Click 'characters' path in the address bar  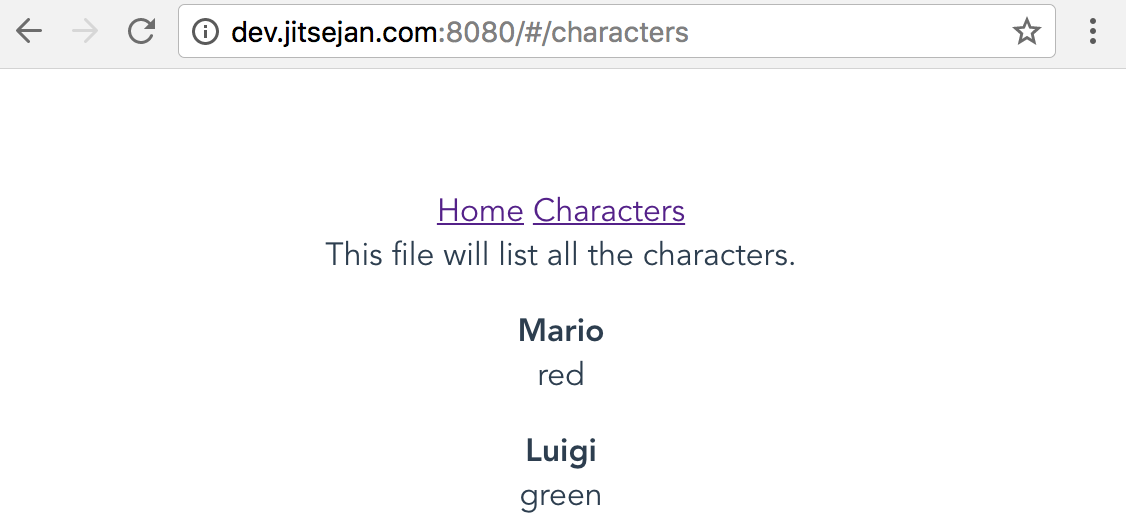(619, 33)
